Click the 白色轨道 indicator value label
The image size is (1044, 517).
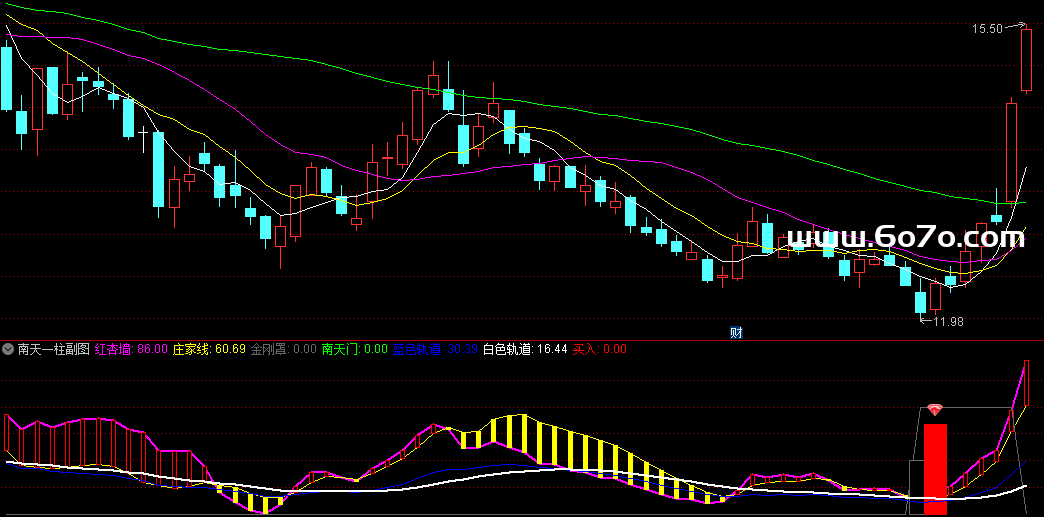click(525, 349)
